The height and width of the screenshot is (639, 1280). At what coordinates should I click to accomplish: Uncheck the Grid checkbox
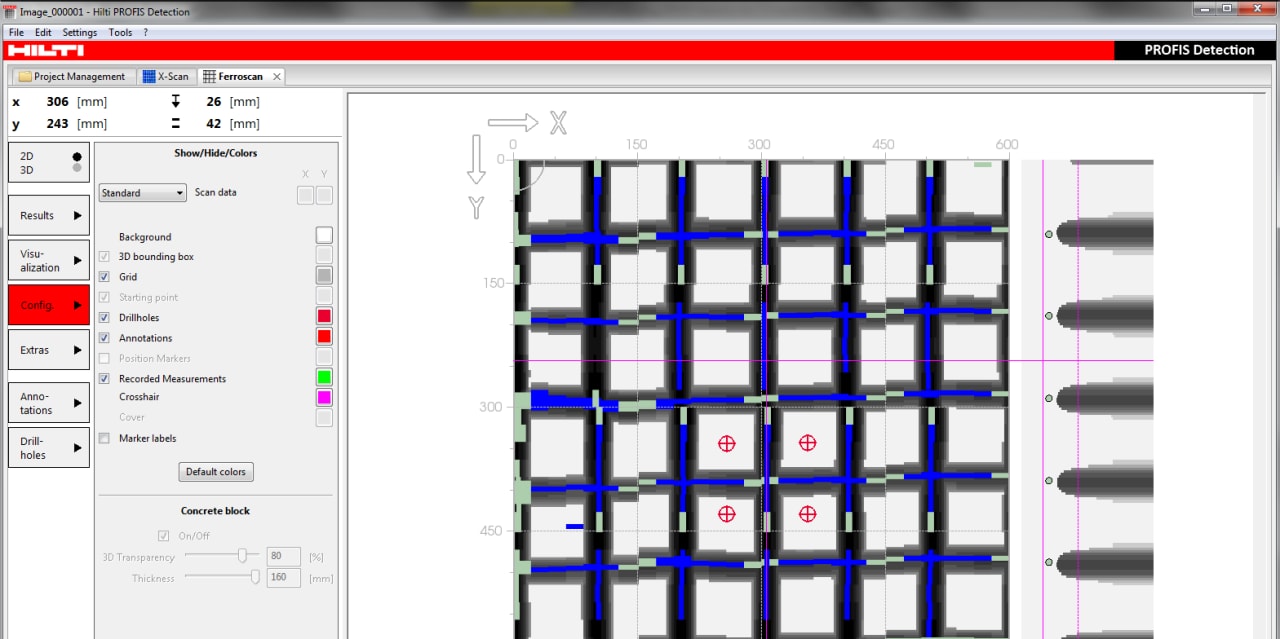[105, 277]
